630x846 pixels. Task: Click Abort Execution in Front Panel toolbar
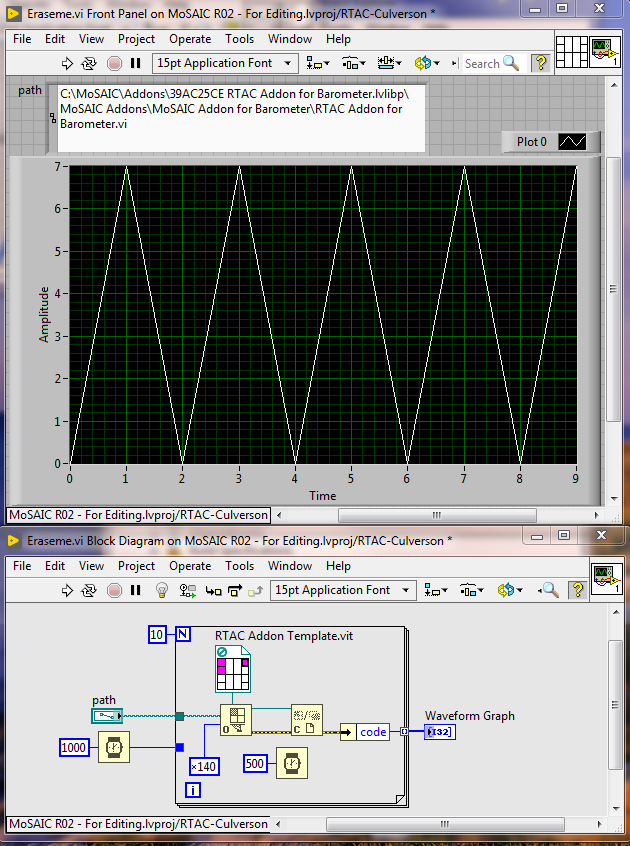coord(114,64)
